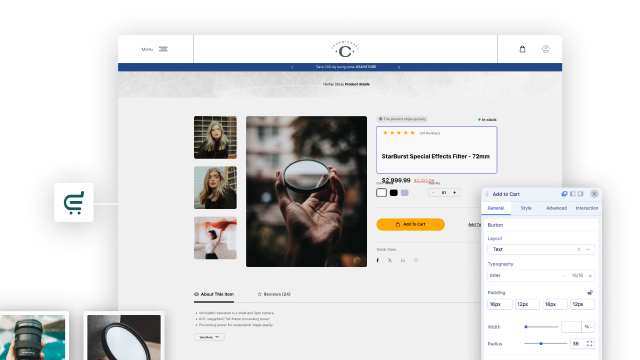
Task: Select the white color swatch
Action: coord(381,193)
